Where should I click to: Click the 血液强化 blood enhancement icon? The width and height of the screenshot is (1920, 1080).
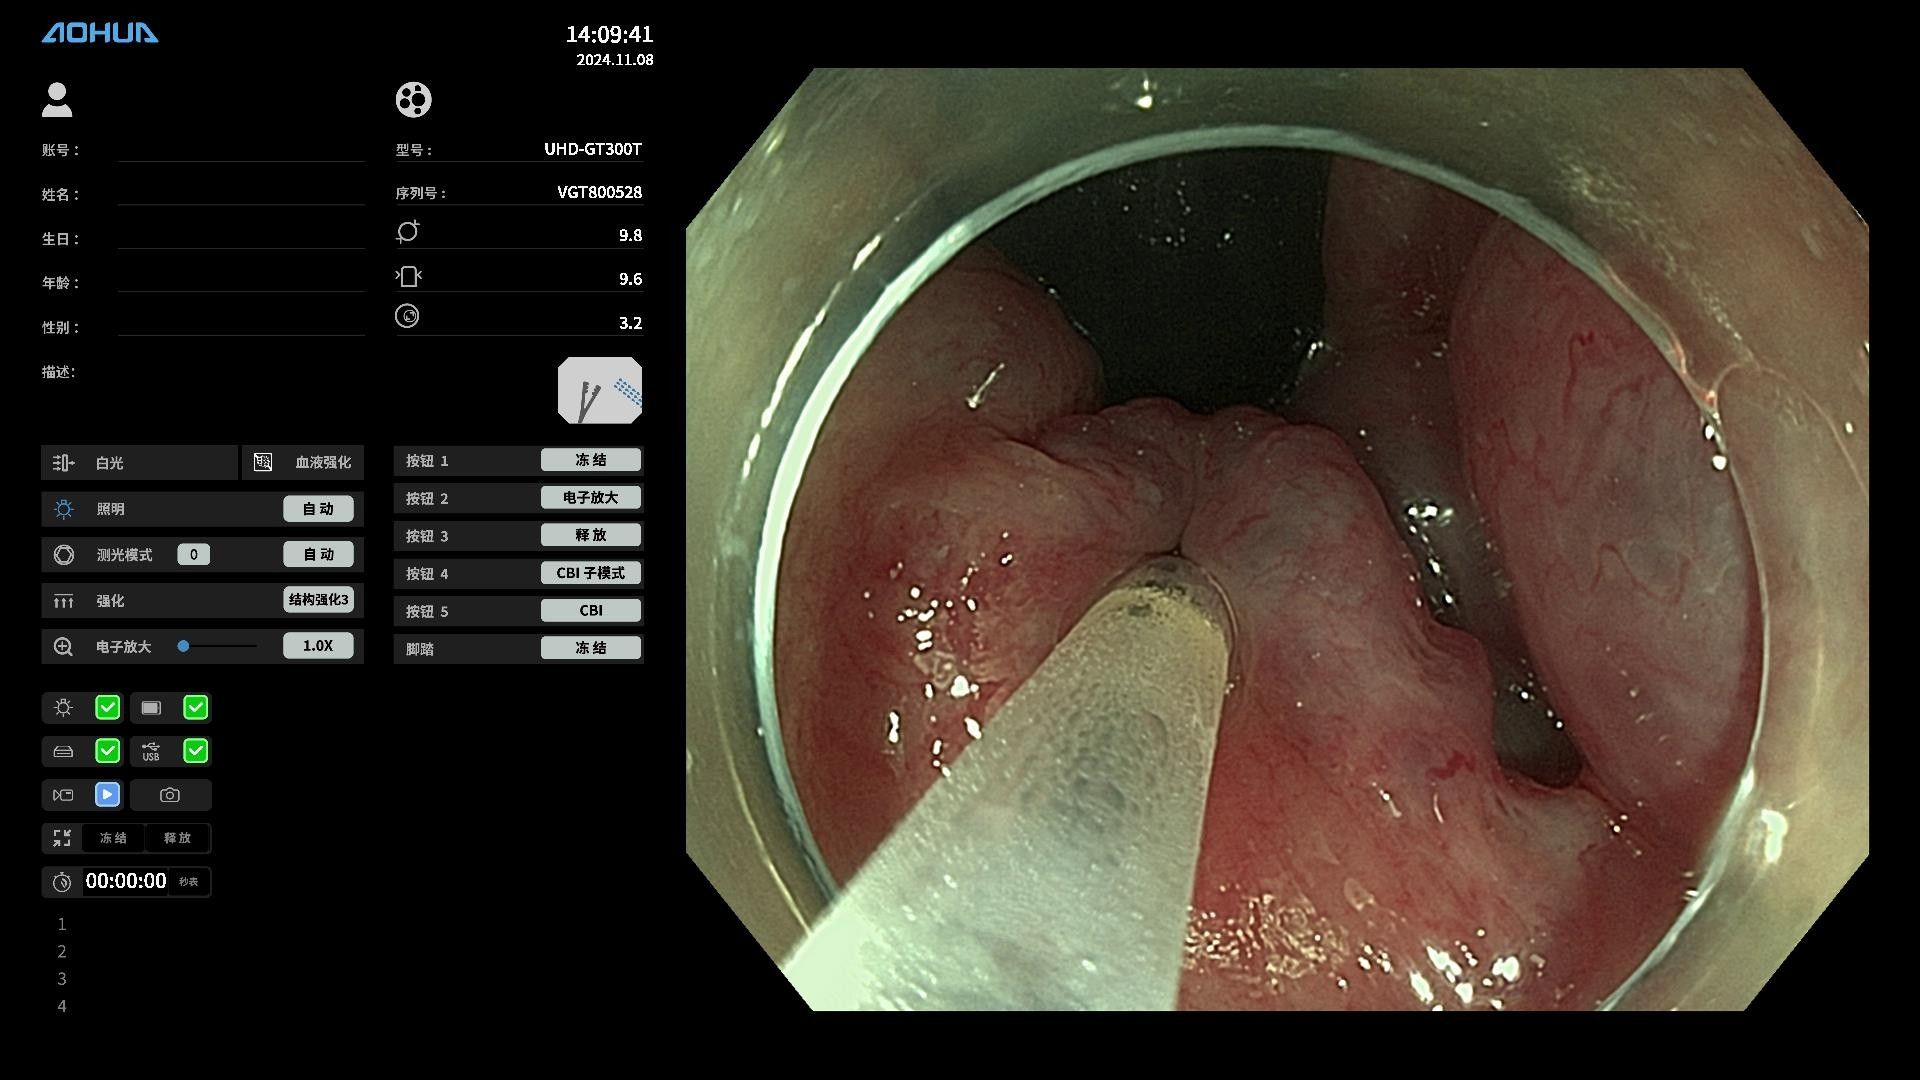263,462
